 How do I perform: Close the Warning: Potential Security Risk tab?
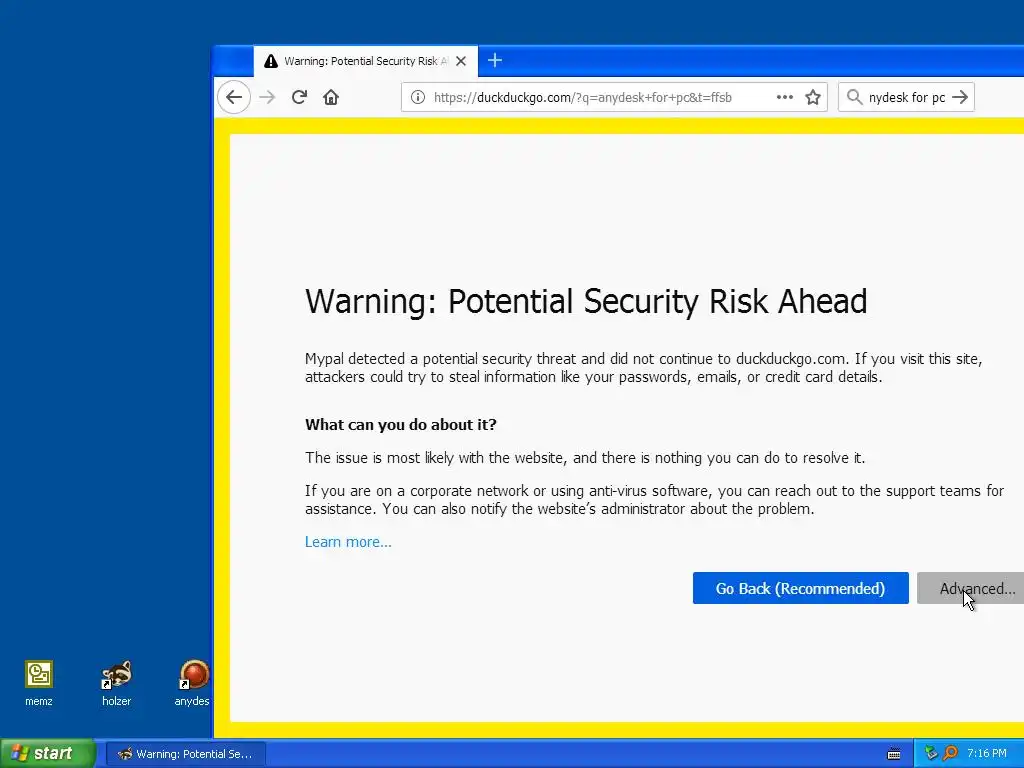tap(461, 61)
